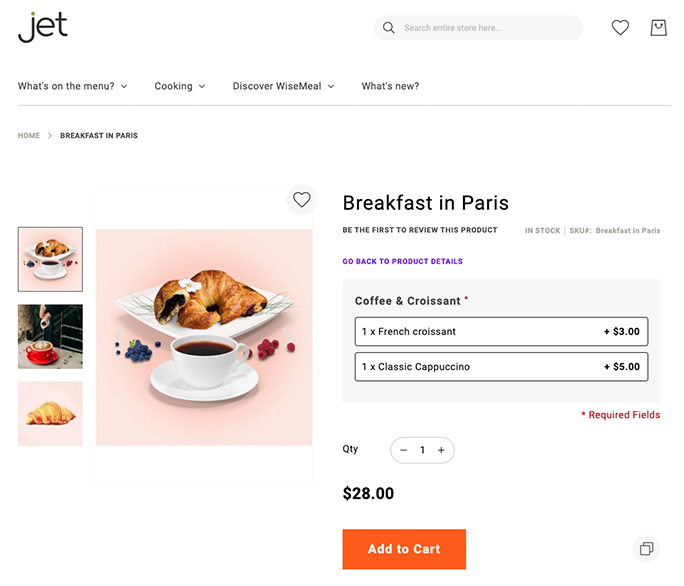
Task: Open the shopping cart bag icon
Action: [658, 28]
